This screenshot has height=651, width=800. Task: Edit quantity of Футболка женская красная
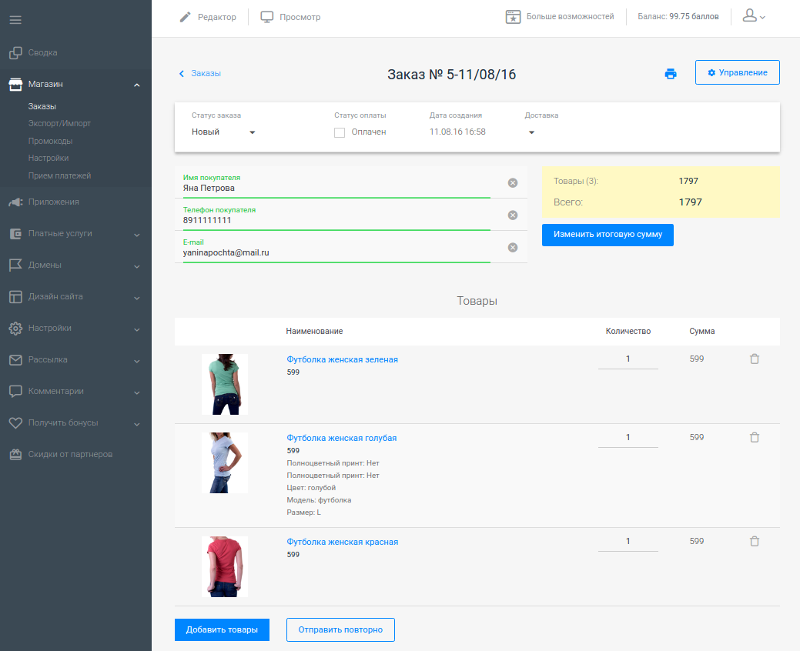click(x=628, y=541)
